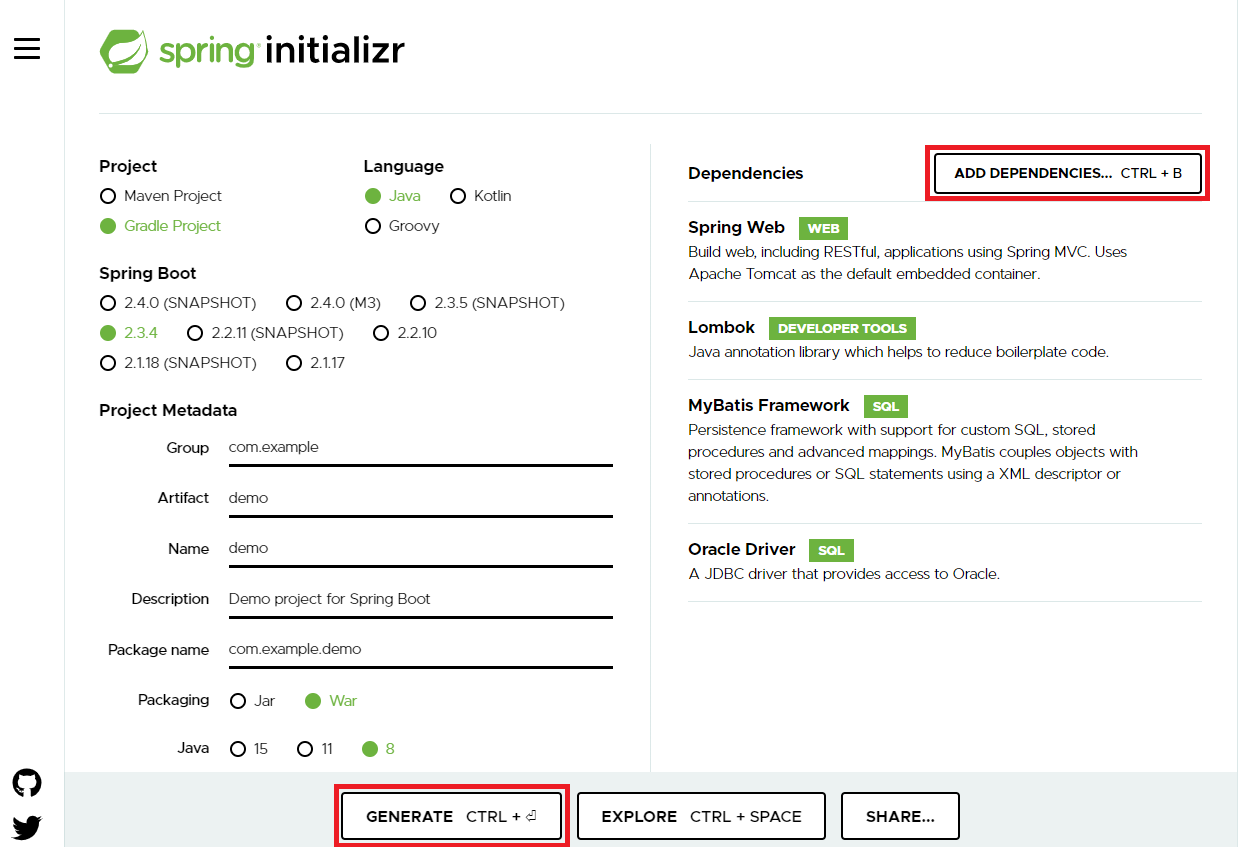Pick Java version 15

pyautogui.click(x=249, y=749)
